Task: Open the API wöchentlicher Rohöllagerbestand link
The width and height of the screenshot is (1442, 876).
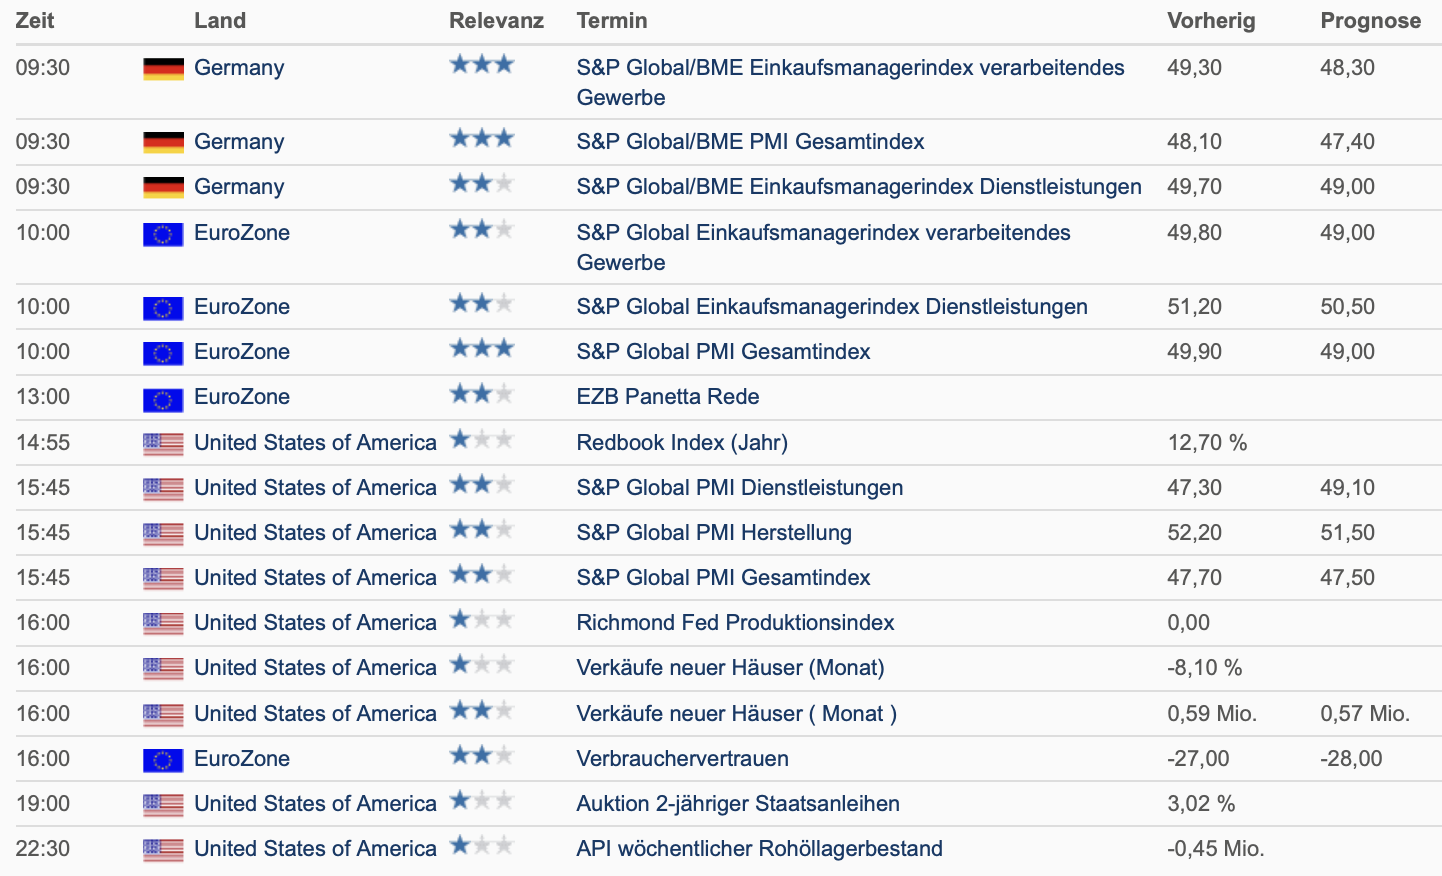Action: pyautogui.click(x=759, y=849)
